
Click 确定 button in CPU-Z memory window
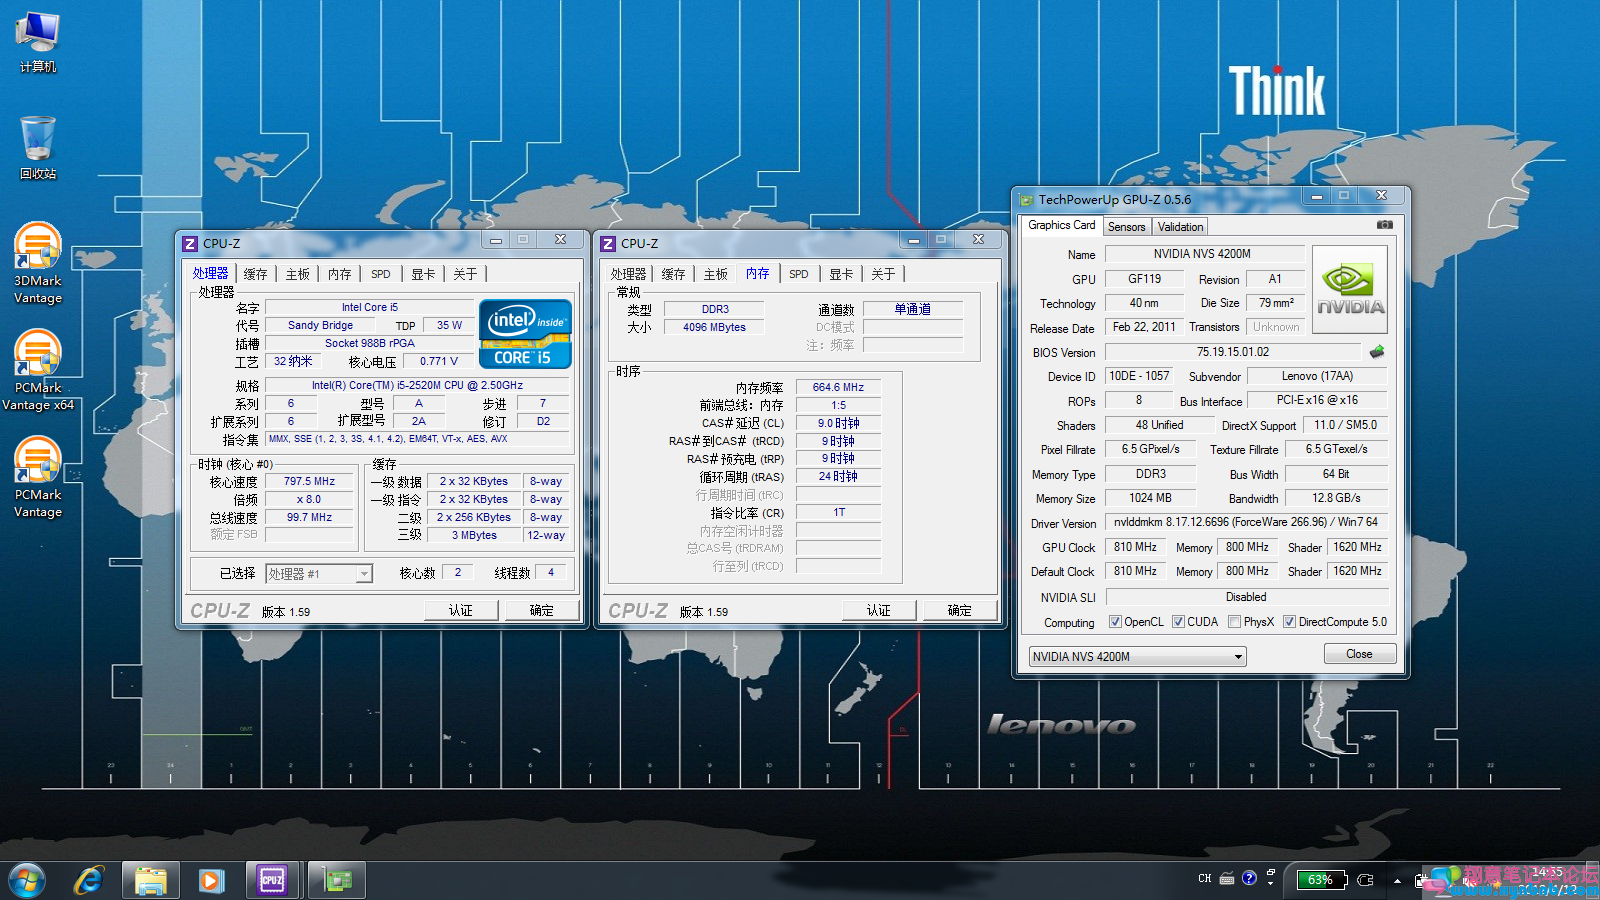pos(960,610)
